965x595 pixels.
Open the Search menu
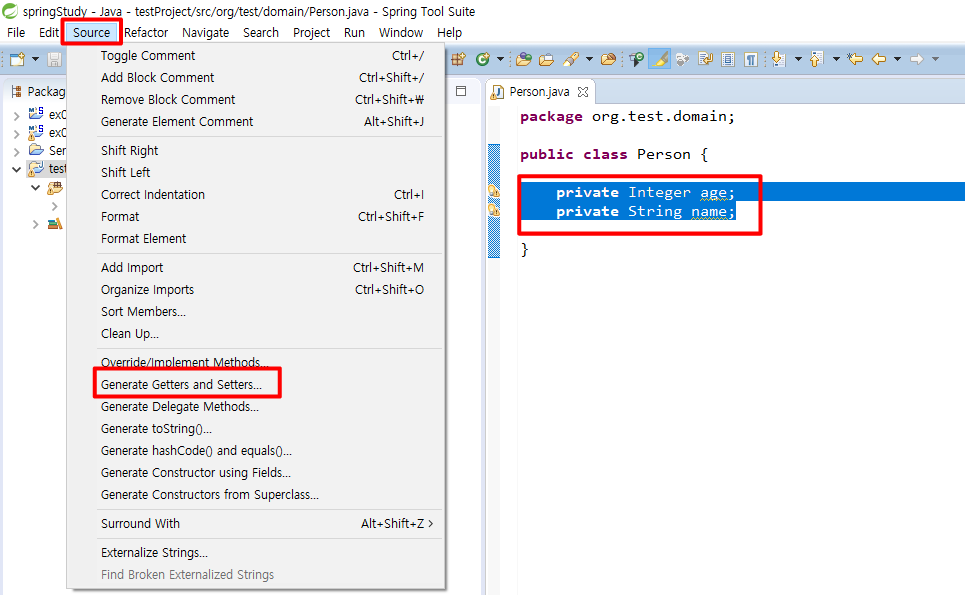[261, 33]
